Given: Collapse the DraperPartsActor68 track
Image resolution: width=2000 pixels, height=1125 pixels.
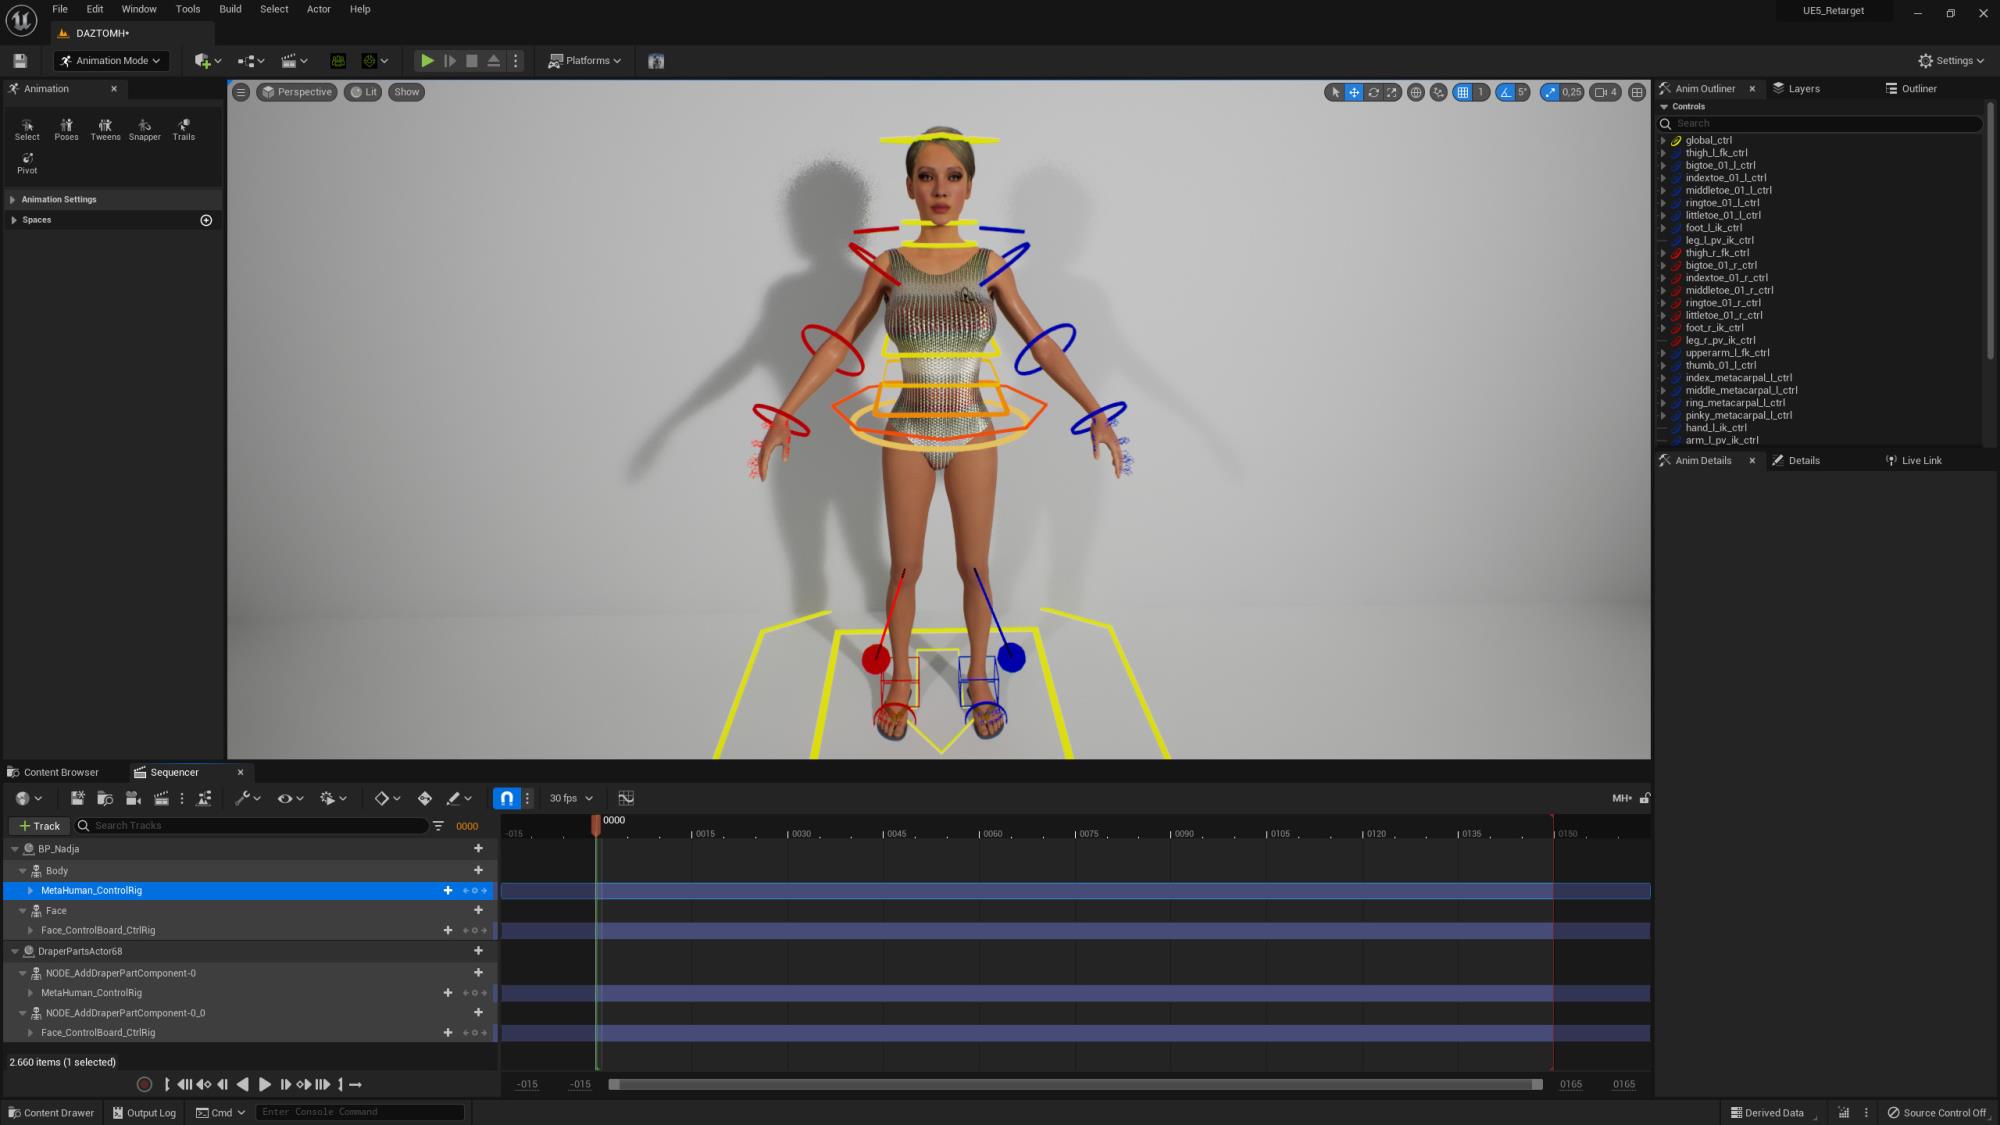Looking at the screenshot, I should pyautogui.click(x=15, y=952).
